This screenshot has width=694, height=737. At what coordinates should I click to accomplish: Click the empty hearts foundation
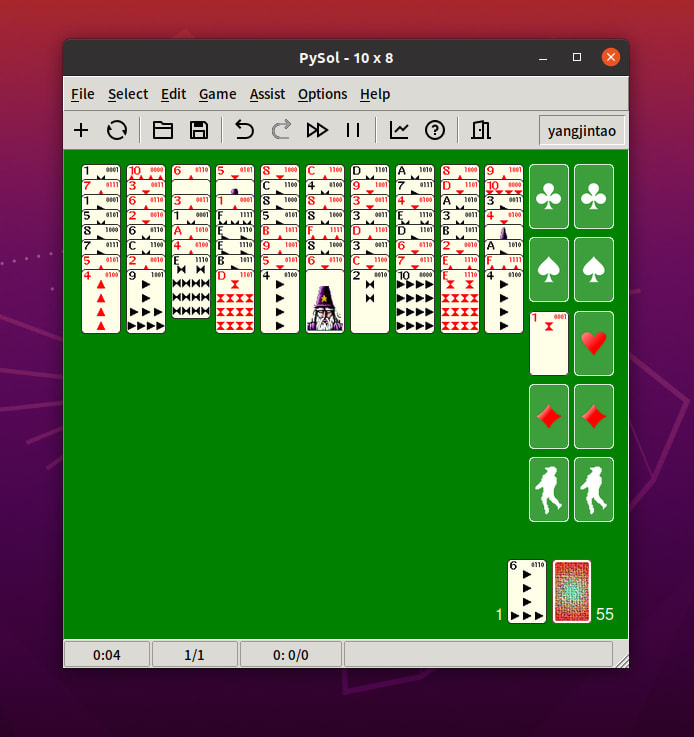(x=594, y=343)
